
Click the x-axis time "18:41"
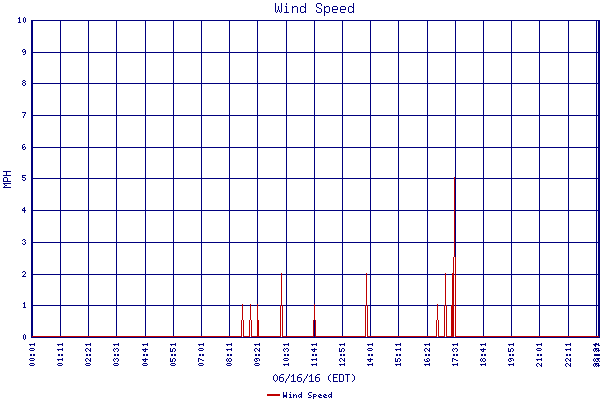click(x=483, y=354)
